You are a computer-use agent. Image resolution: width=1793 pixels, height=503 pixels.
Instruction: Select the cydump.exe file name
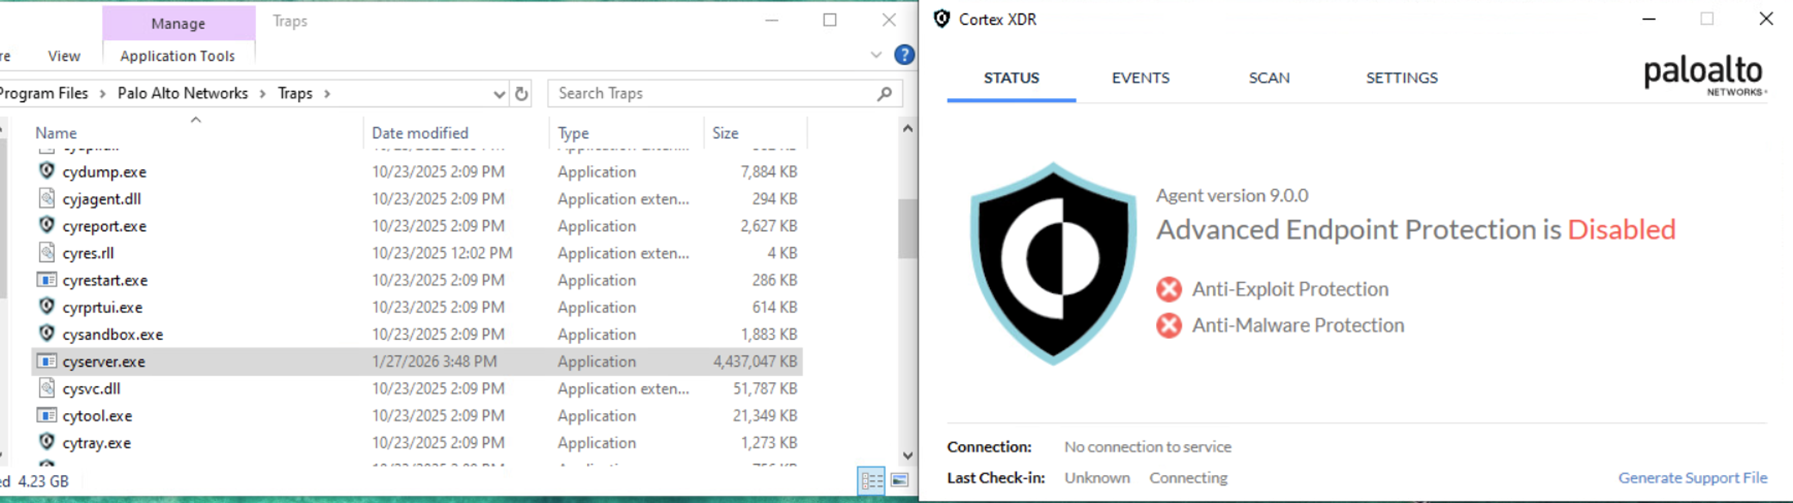(x=104, y=172)
